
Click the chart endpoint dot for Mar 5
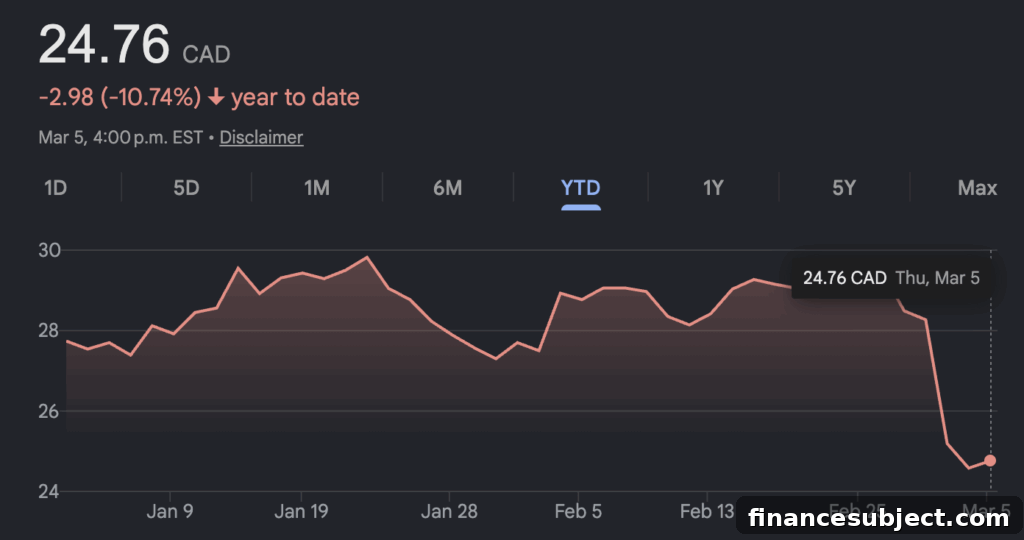click(990, 461)
